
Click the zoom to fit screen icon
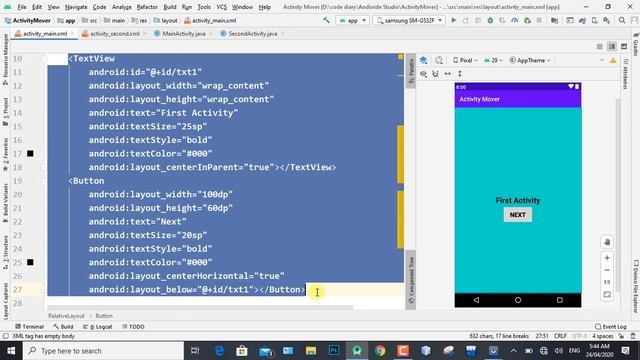point(607,295)
